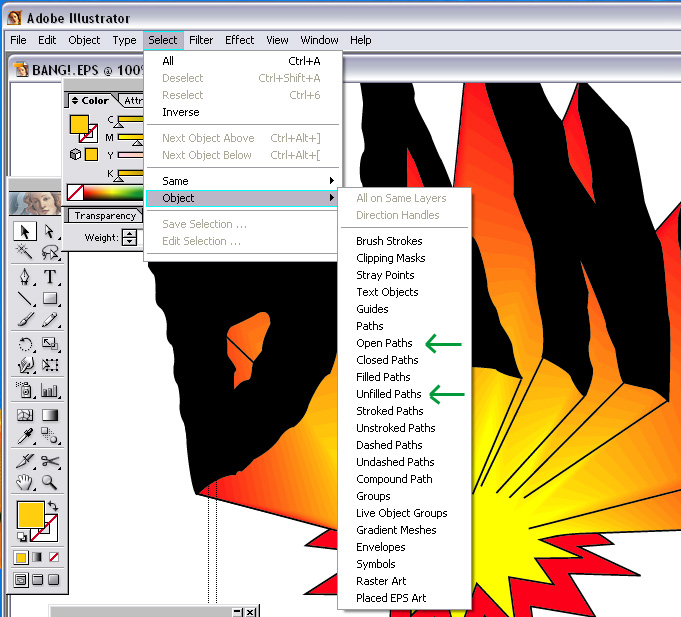
Task: Open the Window menu
Action: [319, 40]
